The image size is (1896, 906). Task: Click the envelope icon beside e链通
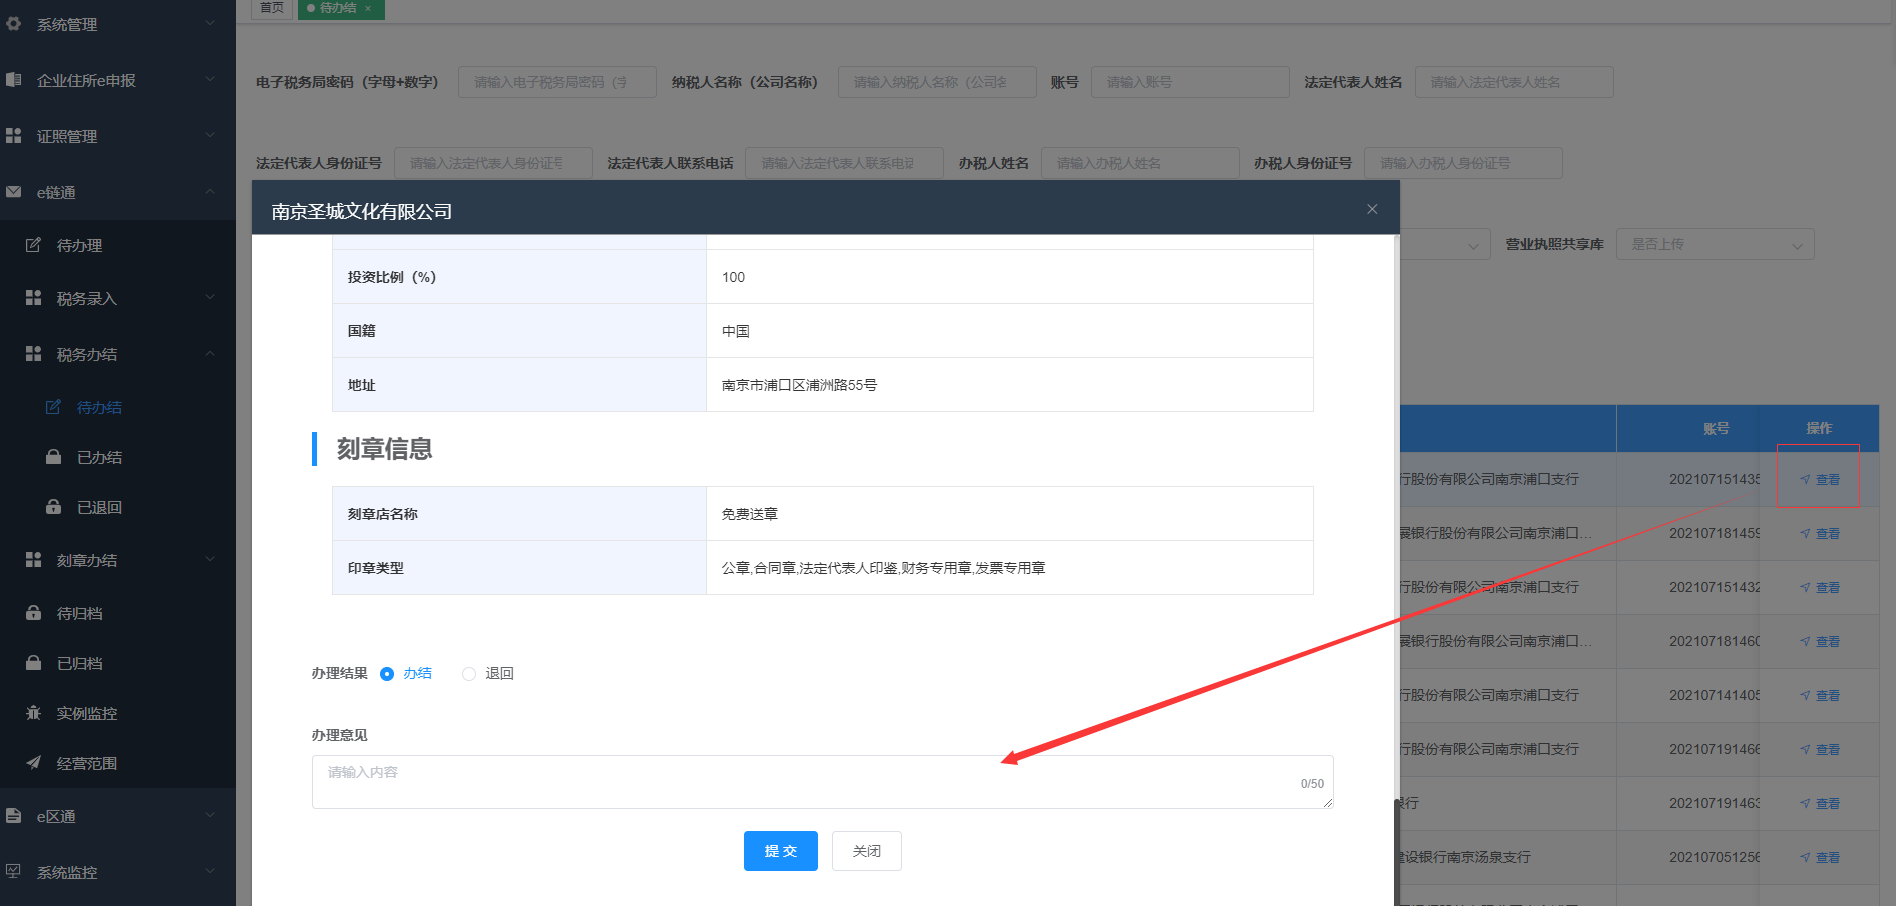(14, 191)
